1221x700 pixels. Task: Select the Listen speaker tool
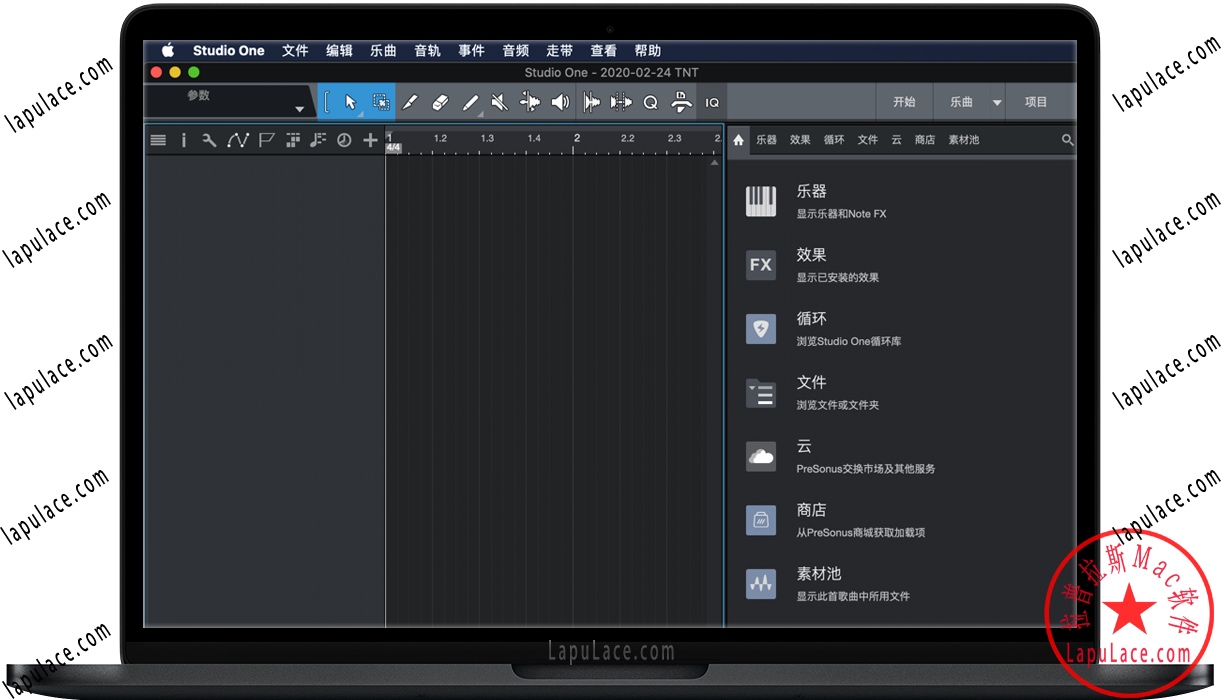coord(560,102)
